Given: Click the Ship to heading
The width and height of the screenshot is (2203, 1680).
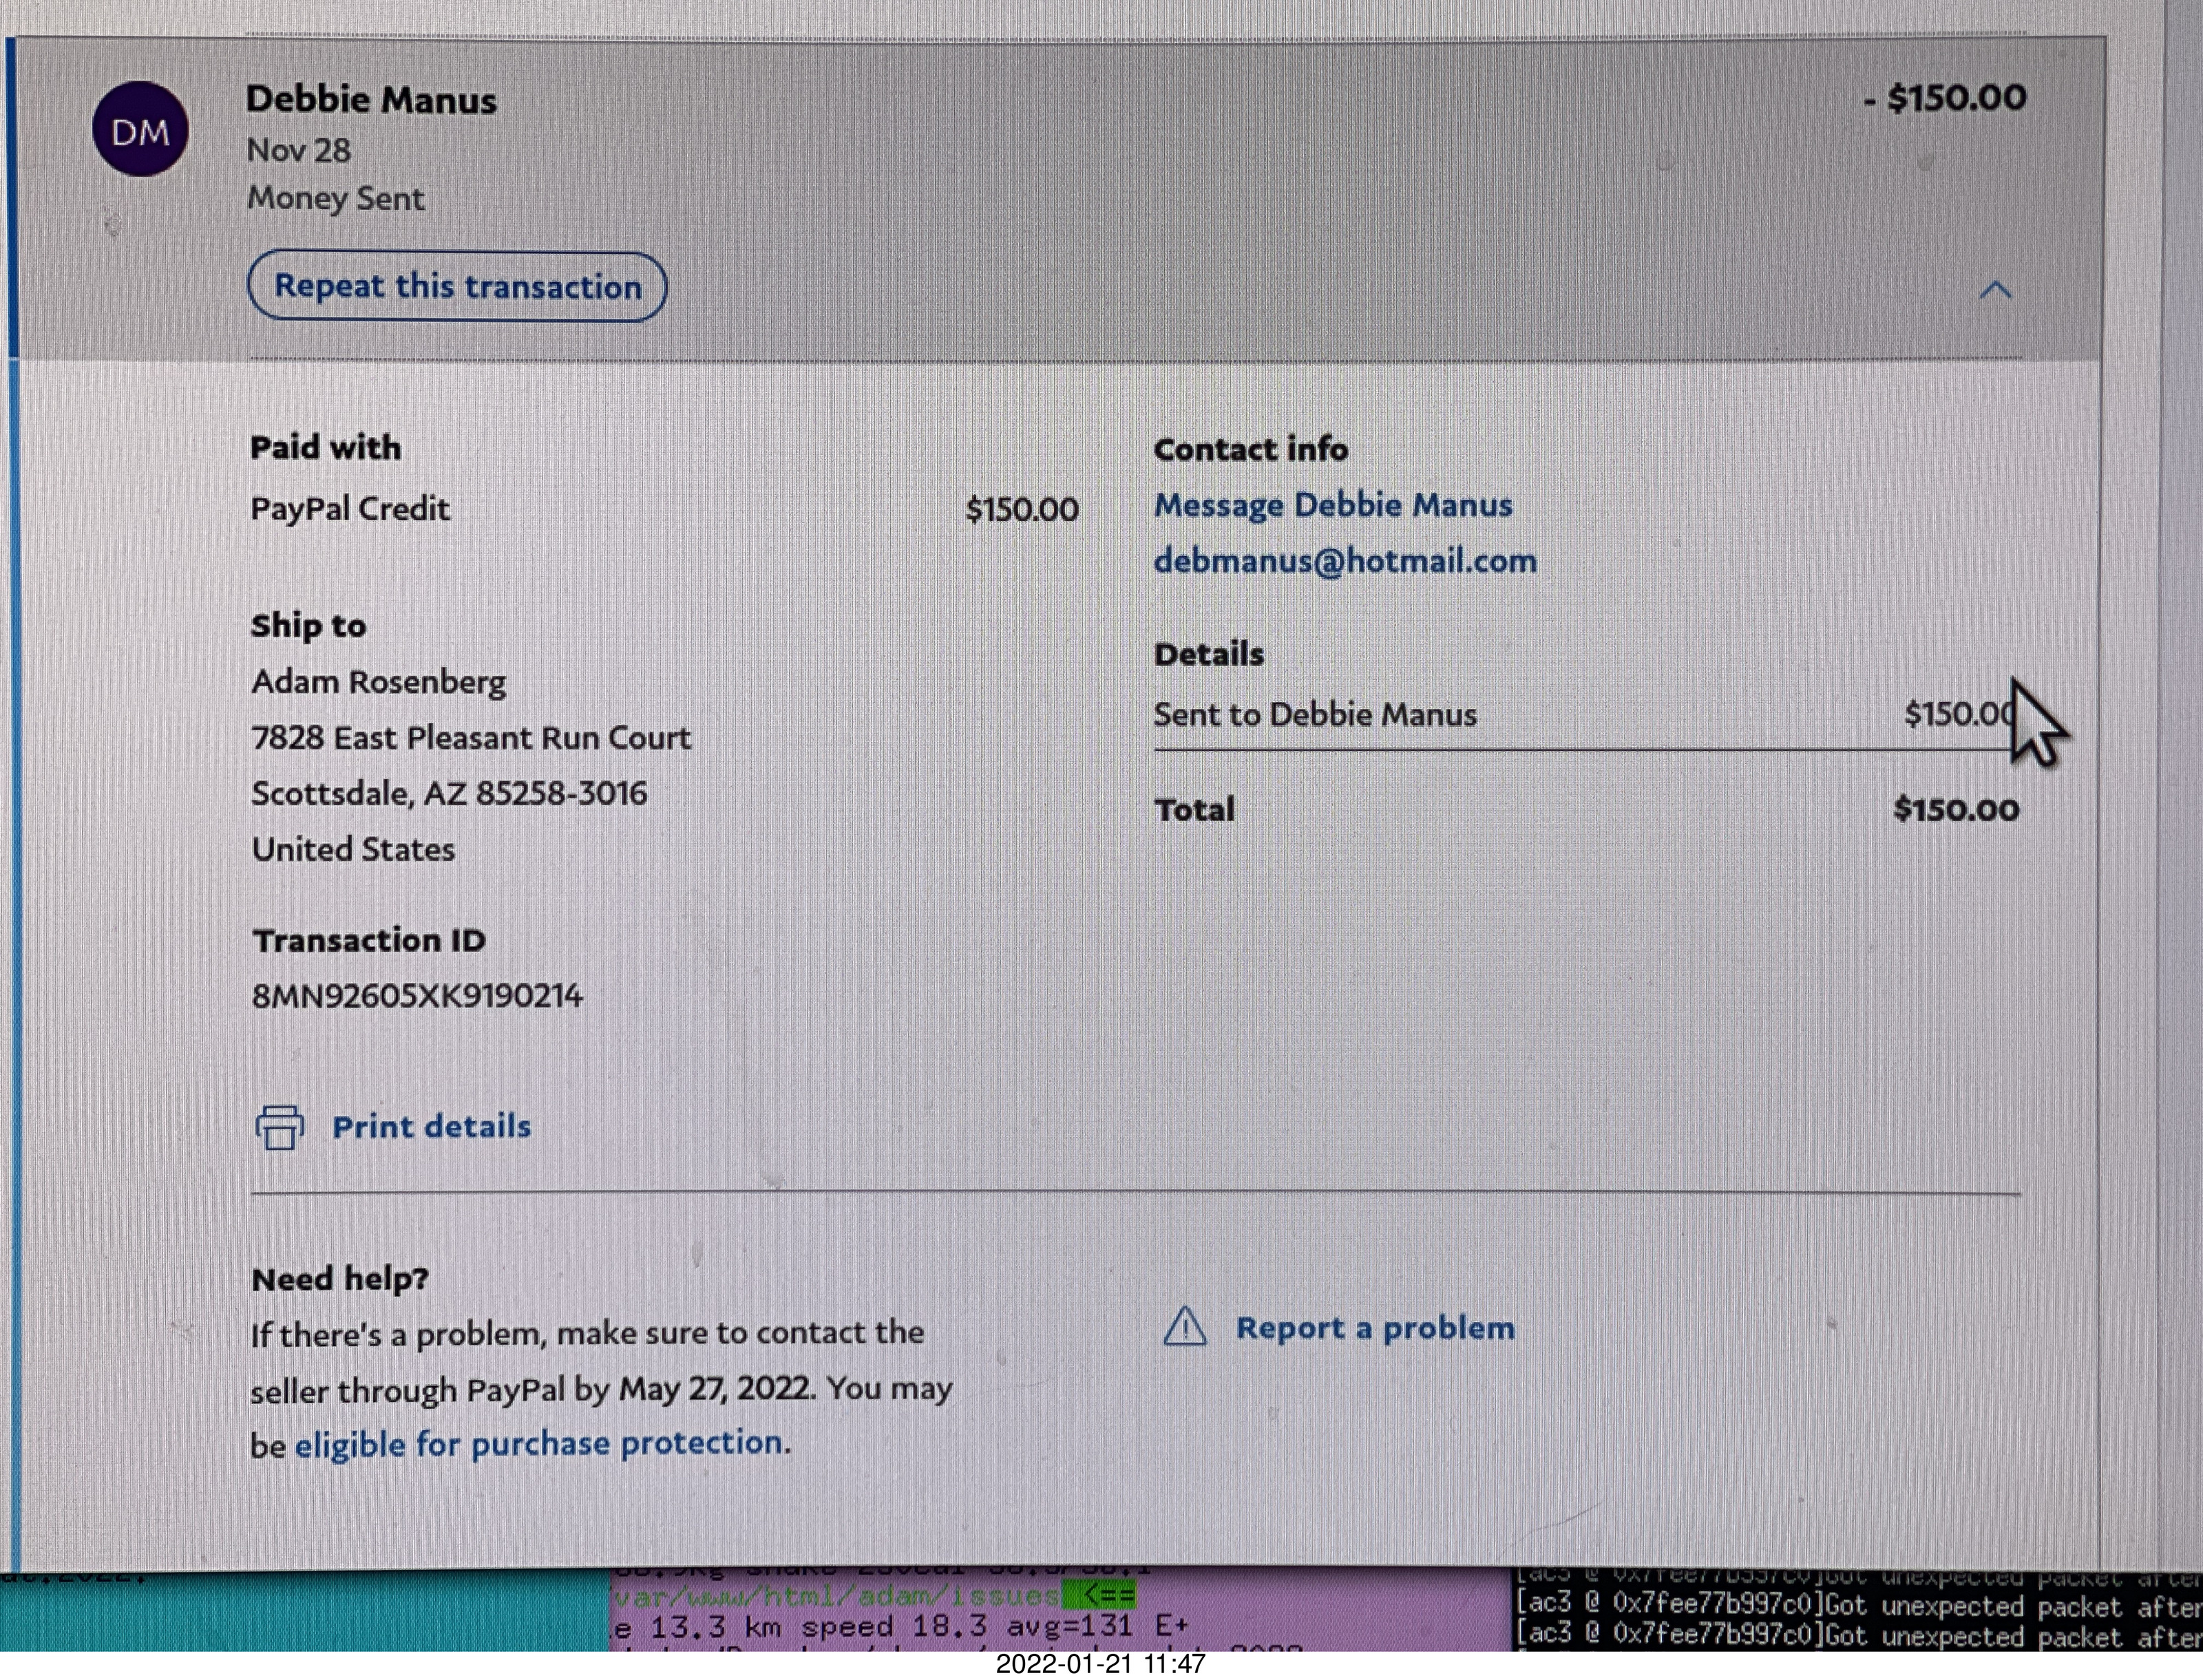Looking at the screenshot, I should point(308,626).
